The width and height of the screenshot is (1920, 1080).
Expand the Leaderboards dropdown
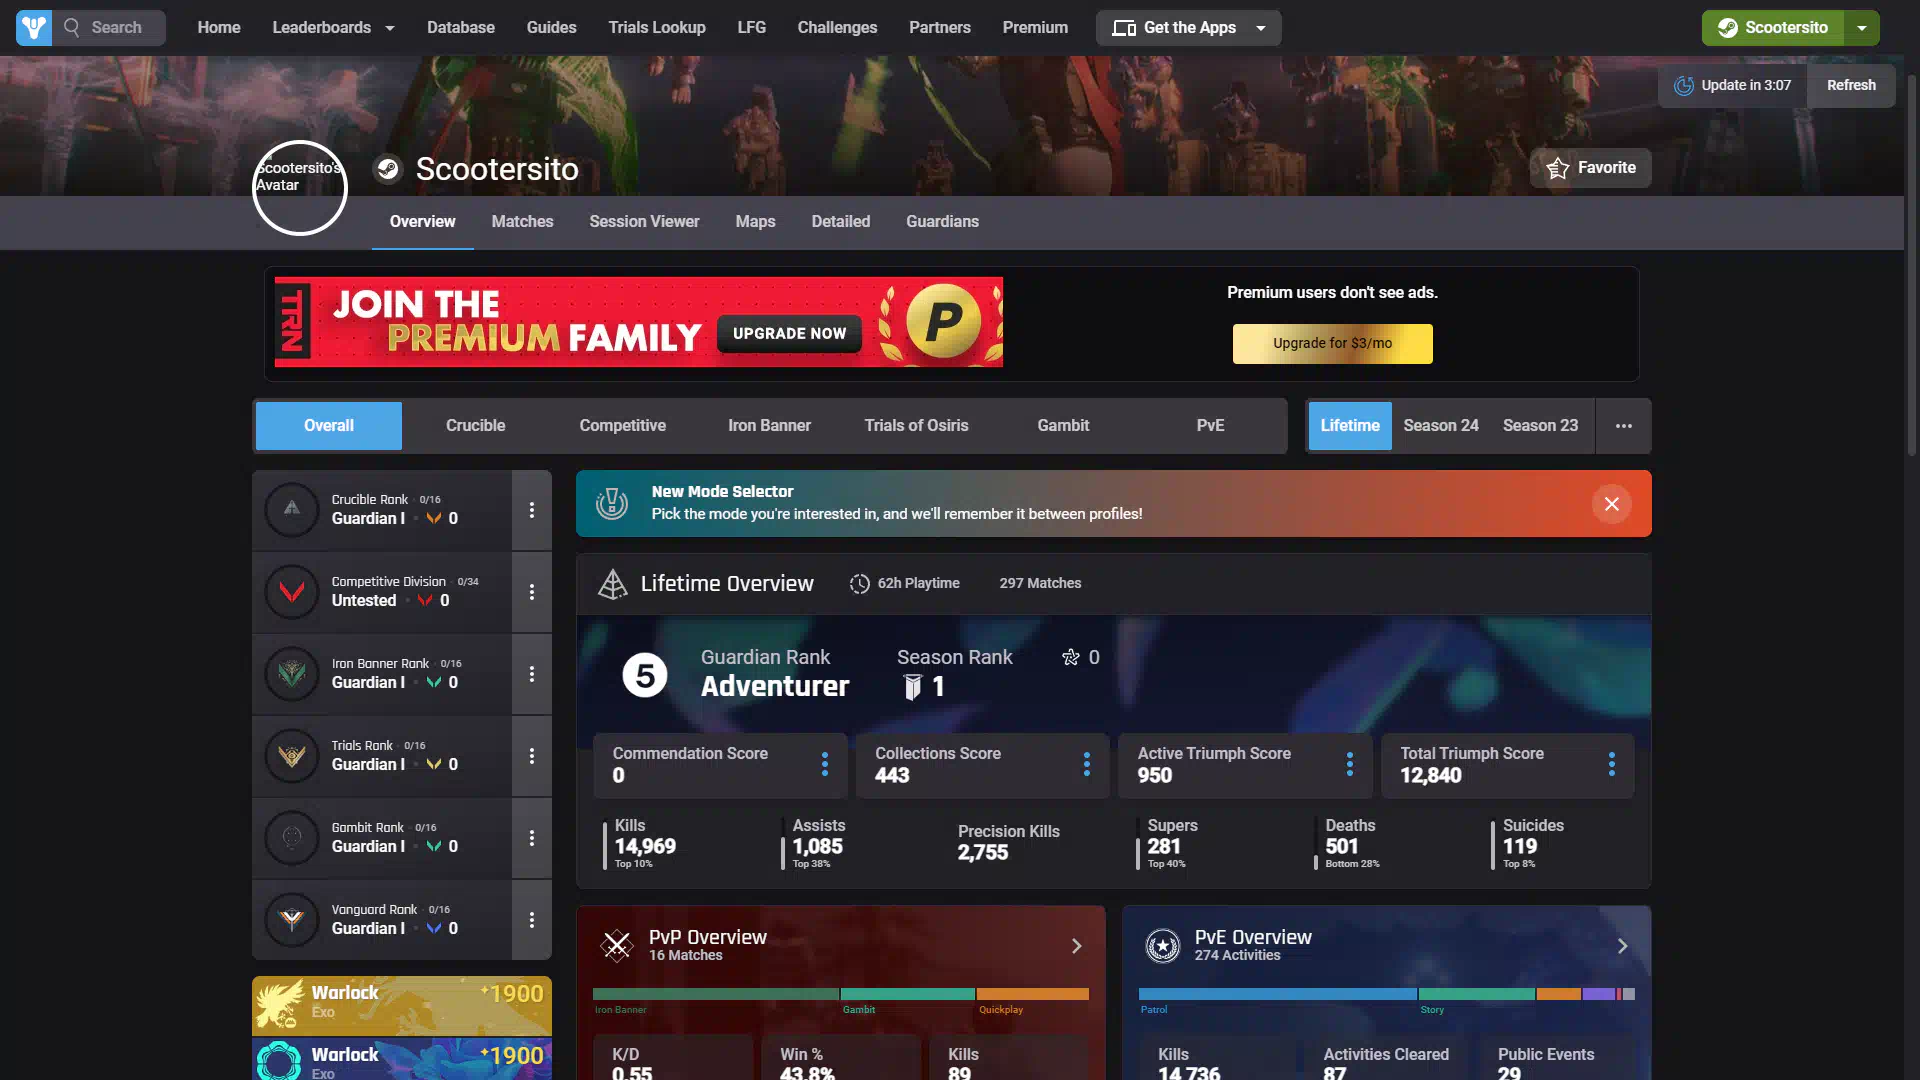390,28
